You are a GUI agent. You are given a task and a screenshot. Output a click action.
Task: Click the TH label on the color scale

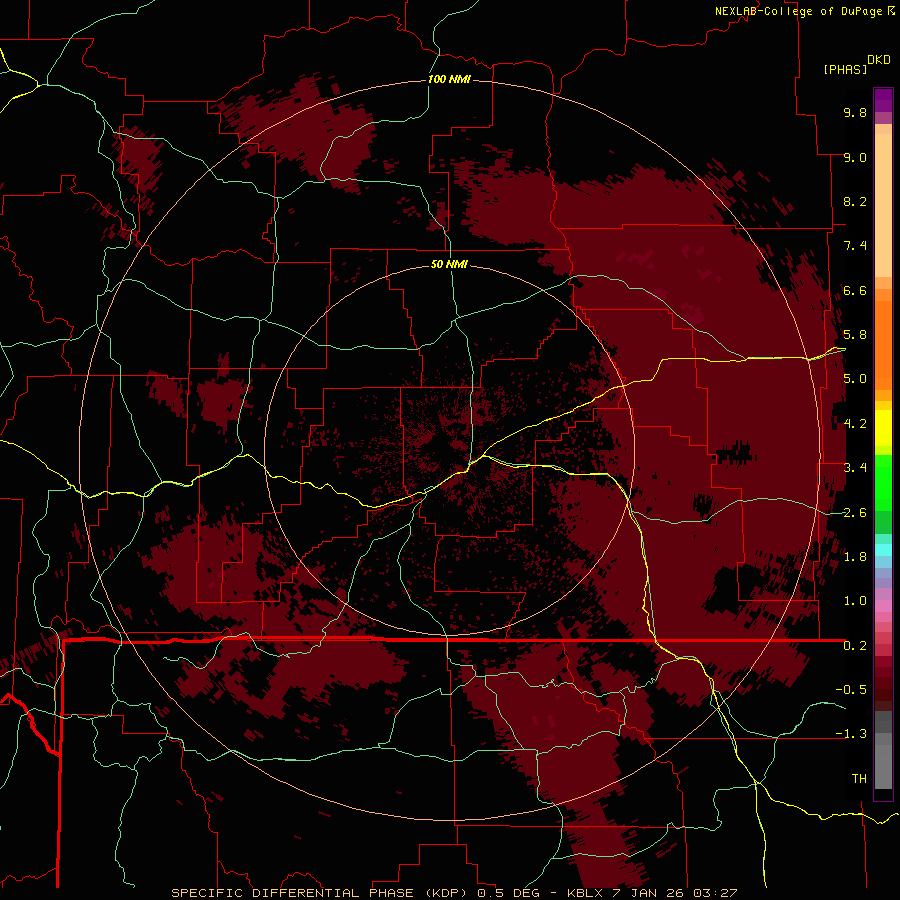click(x=859, y=779)
